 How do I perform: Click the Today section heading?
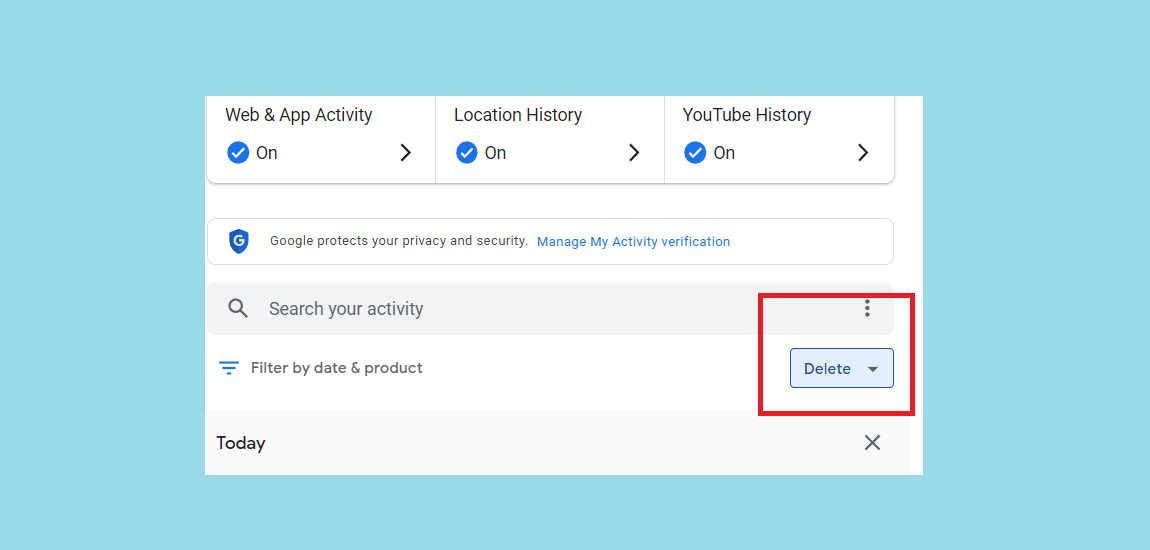click(241, 443)
